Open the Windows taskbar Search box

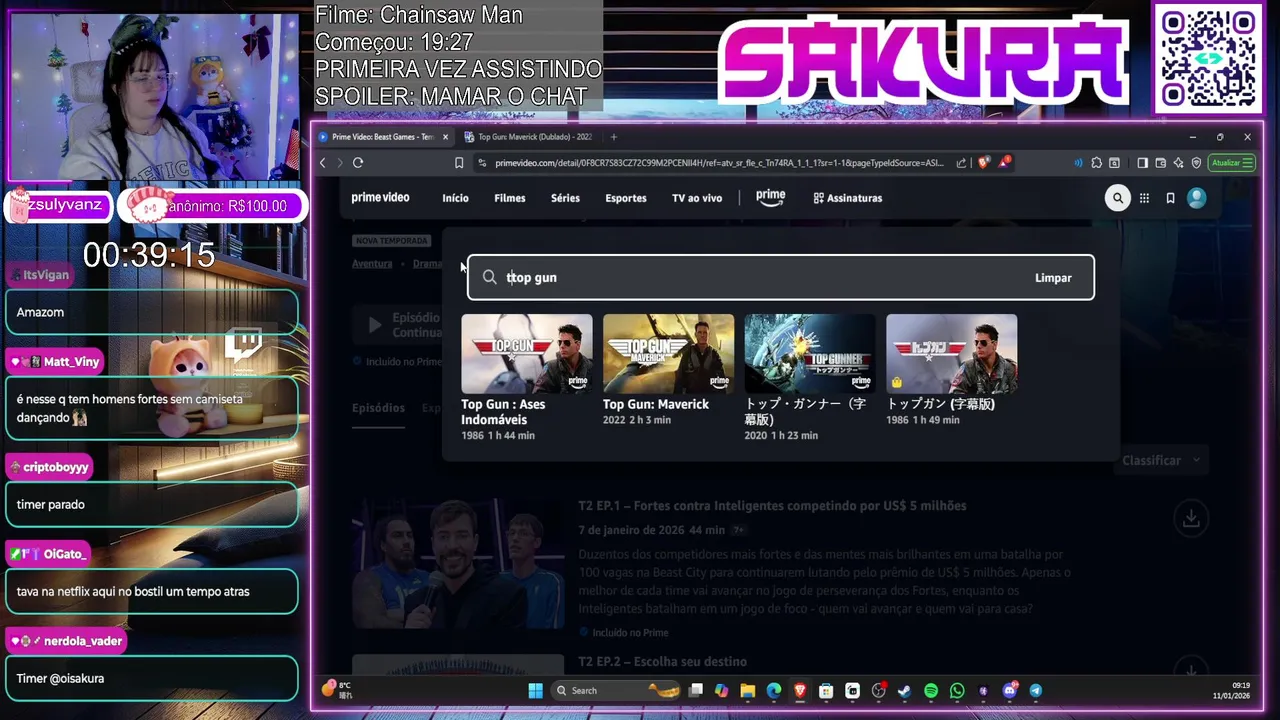click(616, 690)
